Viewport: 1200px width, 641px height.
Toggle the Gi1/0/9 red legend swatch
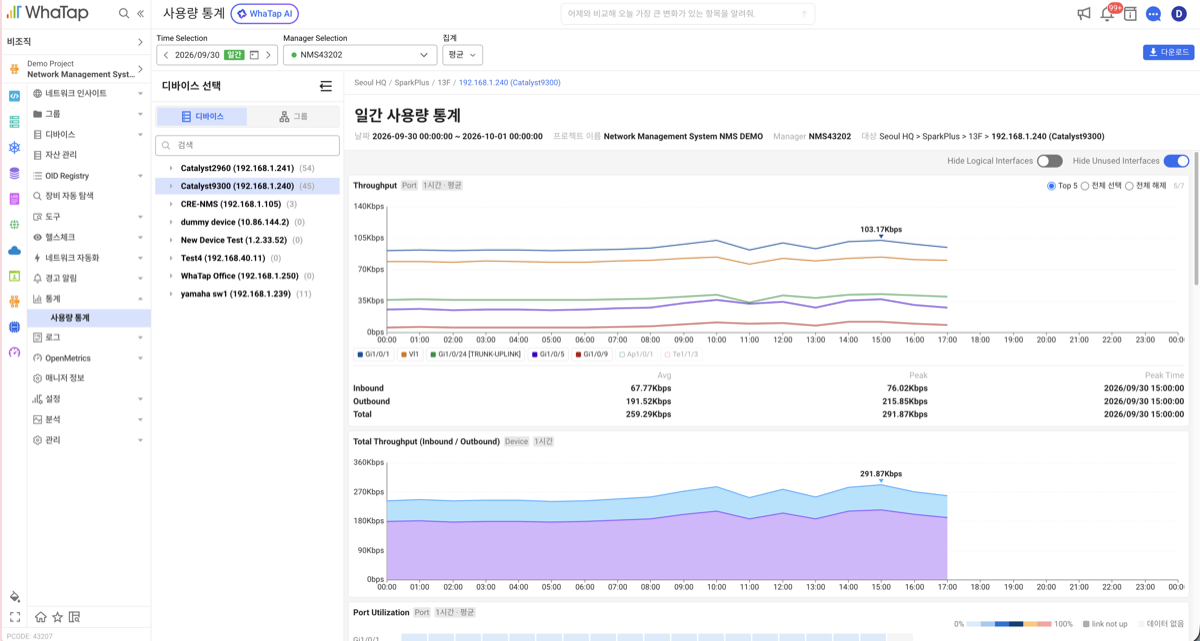[579, 354]
